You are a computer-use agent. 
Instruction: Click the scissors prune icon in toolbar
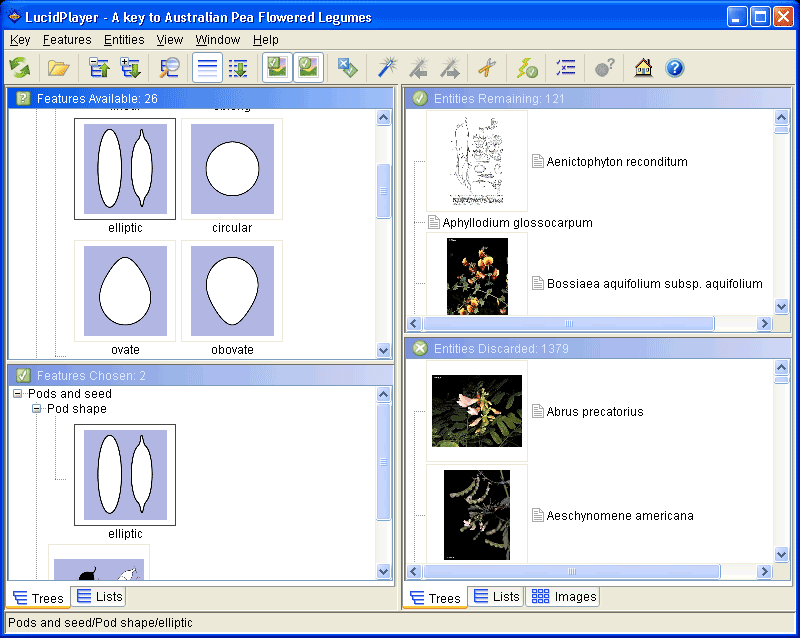486,68
